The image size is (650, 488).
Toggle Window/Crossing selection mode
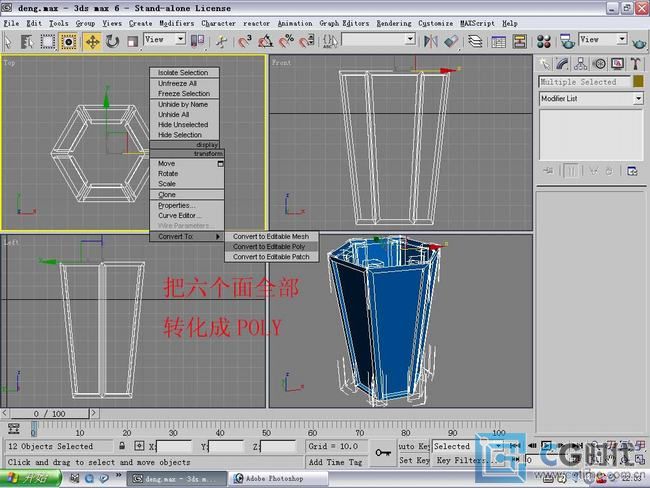(68, 41)
